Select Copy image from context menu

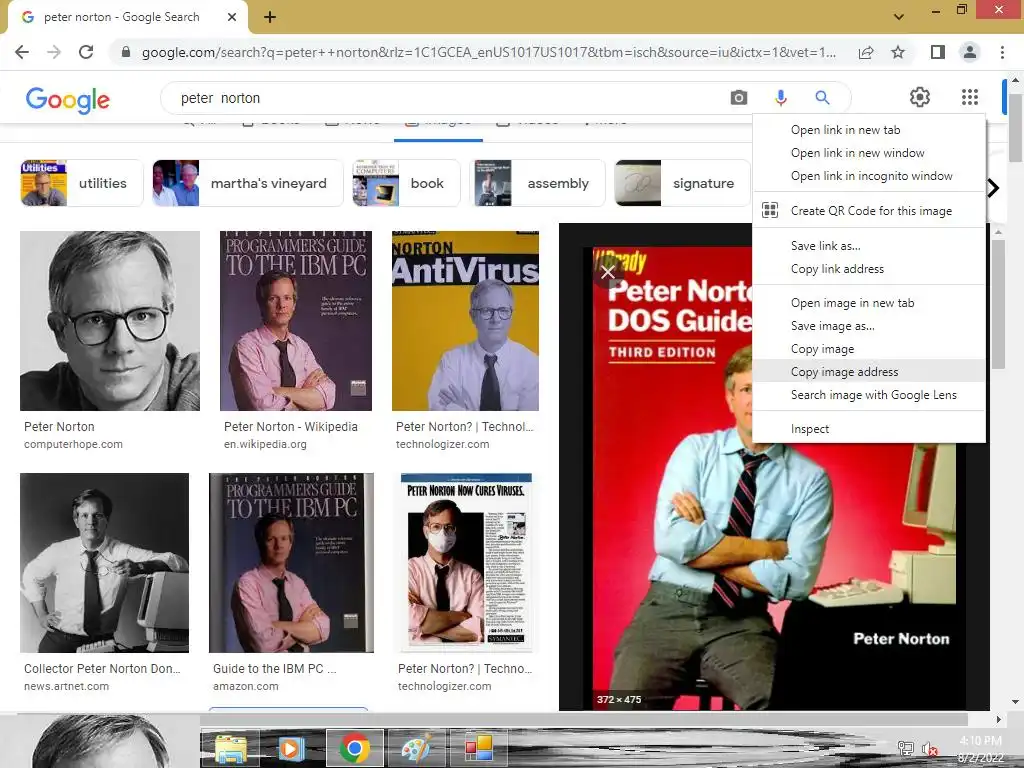(869, 349)
